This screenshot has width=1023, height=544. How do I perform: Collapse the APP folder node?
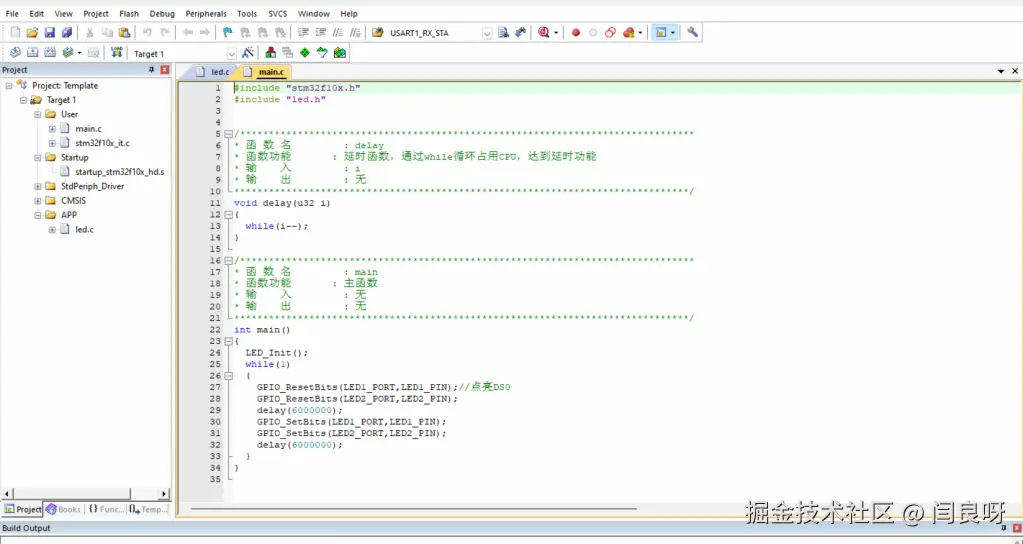click(38, 215)
